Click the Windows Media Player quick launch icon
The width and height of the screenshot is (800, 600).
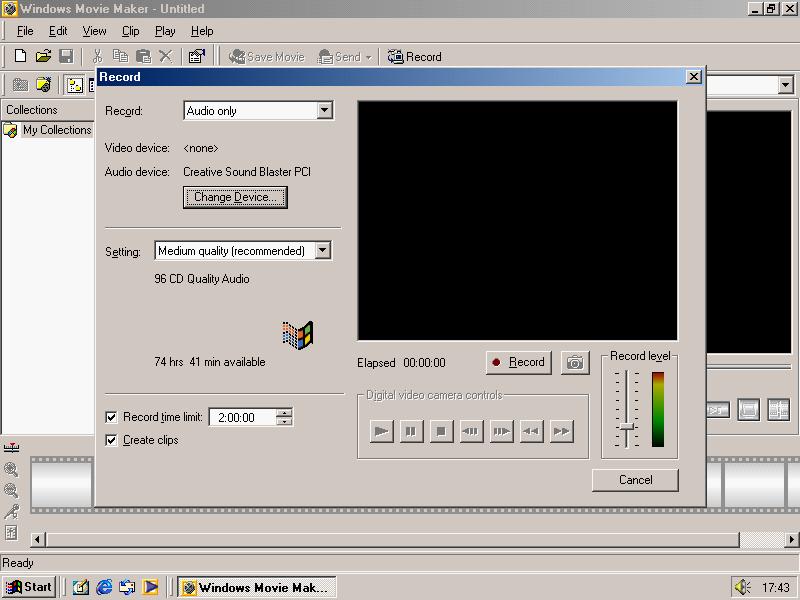point(150,587)
